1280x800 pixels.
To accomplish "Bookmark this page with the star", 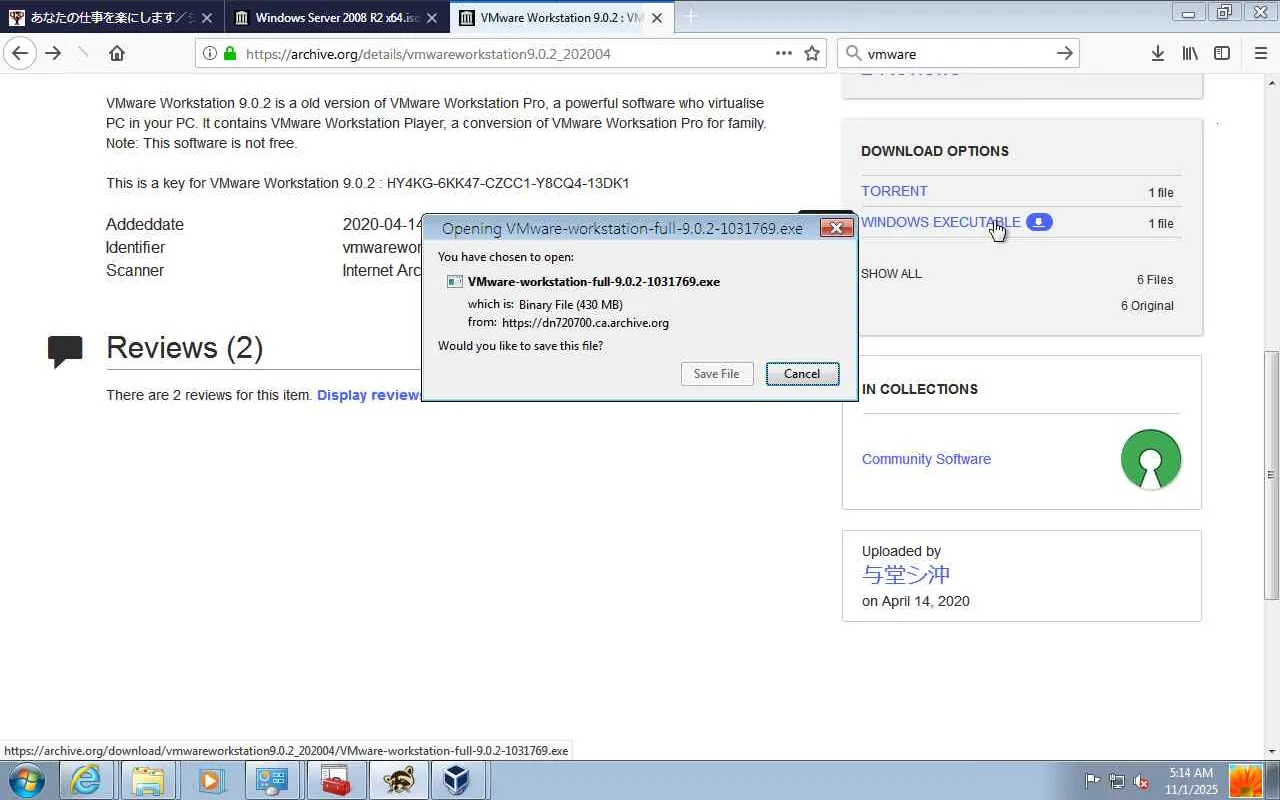I will tap(812, 53).
